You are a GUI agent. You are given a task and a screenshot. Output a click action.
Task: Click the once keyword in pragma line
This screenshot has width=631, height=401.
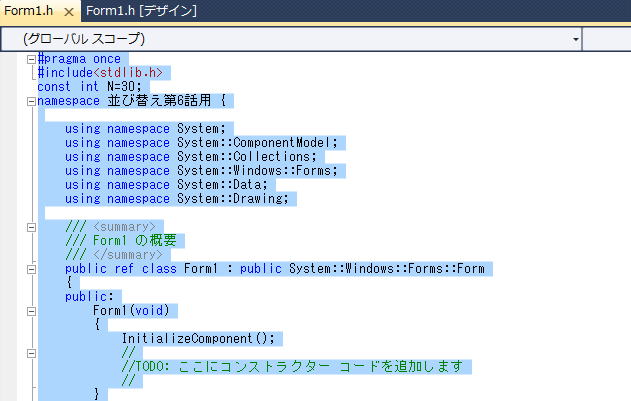point(107,59)
